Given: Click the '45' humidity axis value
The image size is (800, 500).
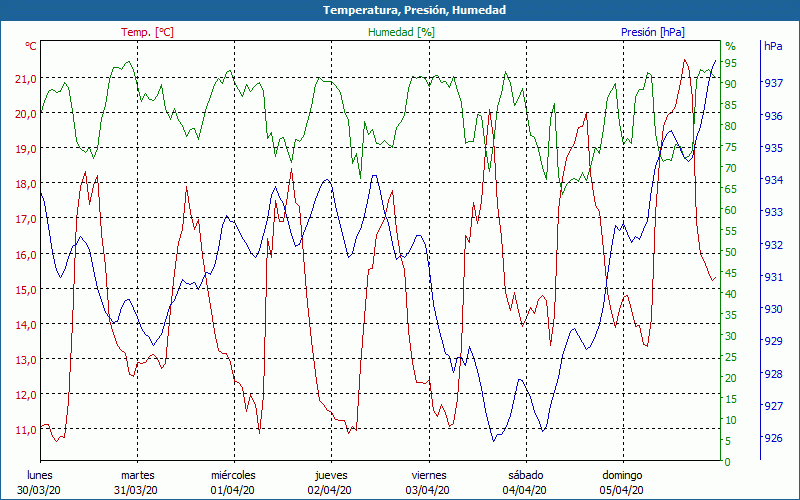Looking at the screenshot, I should (730, 273).
